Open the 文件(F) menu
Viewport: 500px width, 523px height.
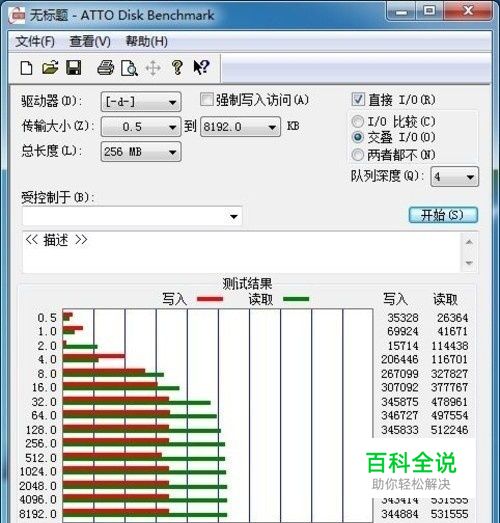point(35,42)
